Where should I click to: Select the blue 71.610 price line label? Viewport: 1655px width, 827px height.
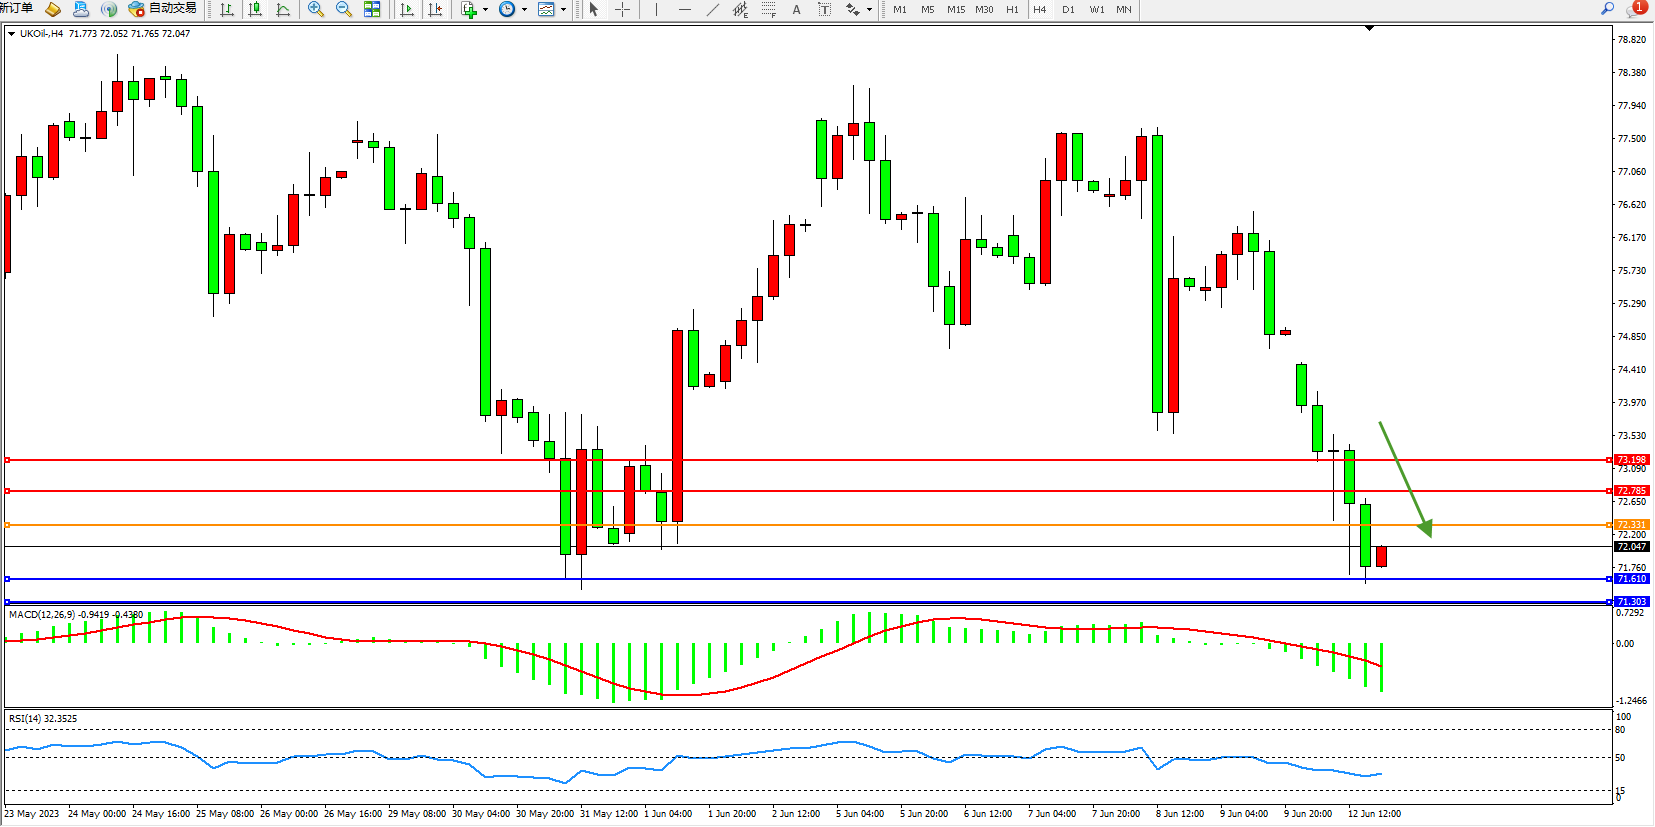tap(1631, 579)
